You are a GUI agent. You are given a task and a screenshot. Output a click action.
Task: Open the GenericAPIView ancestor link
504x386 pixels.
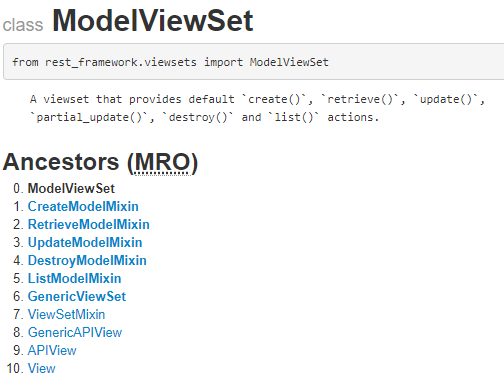(x=75, y=332)
